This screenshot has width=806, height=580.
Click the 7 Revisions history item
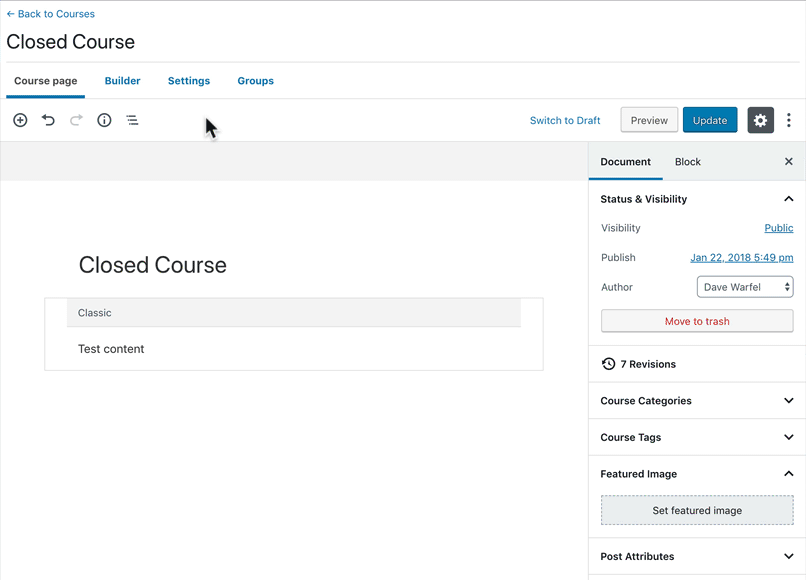pos(647,364)
